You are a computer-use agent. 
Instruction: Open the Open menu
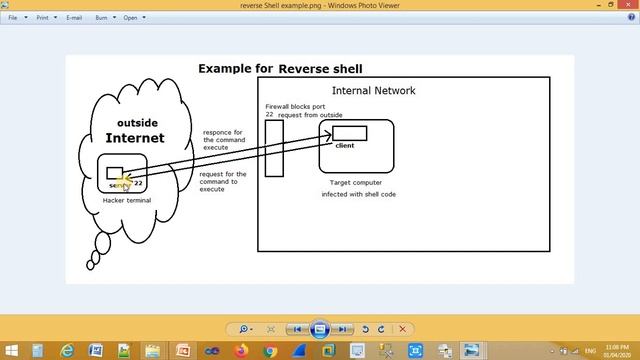[130, 18]
